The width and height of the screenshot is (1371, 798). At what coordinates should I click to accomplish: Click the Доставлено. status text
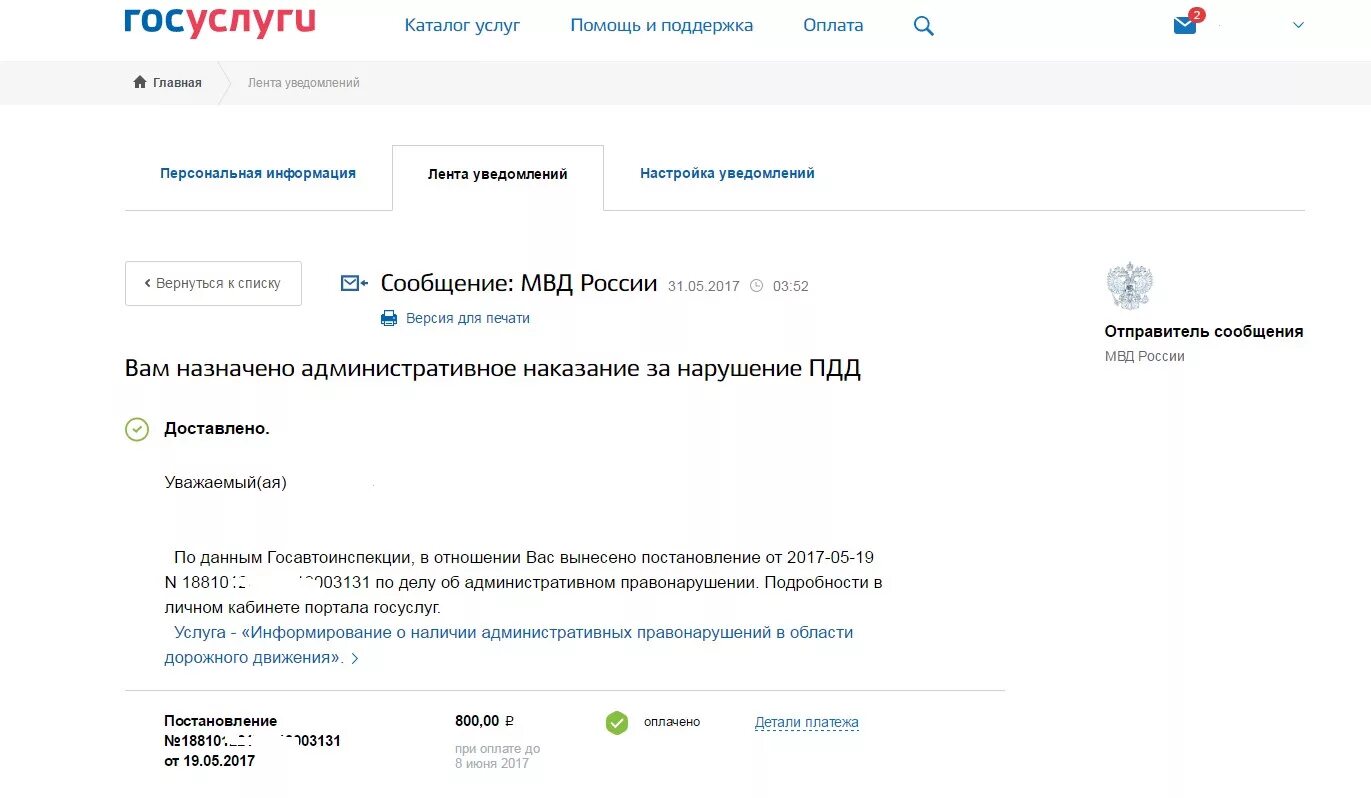point(217,428)
